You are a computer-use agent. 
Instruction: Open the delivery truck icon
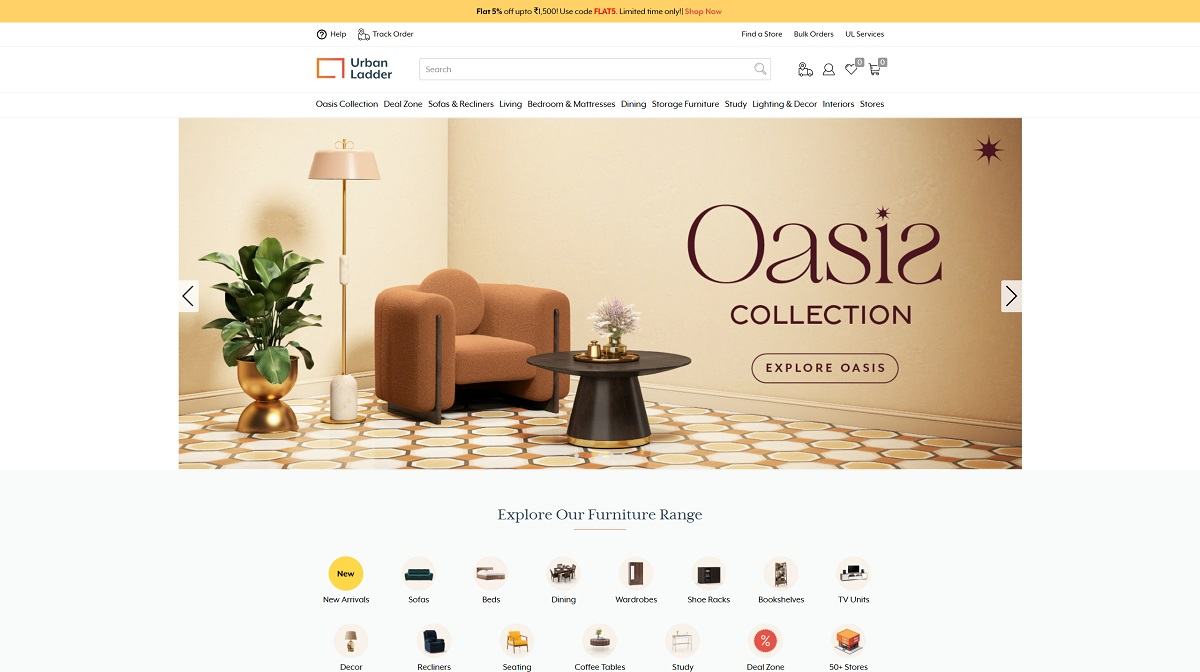pyautogui.click(x=805, y=69)
